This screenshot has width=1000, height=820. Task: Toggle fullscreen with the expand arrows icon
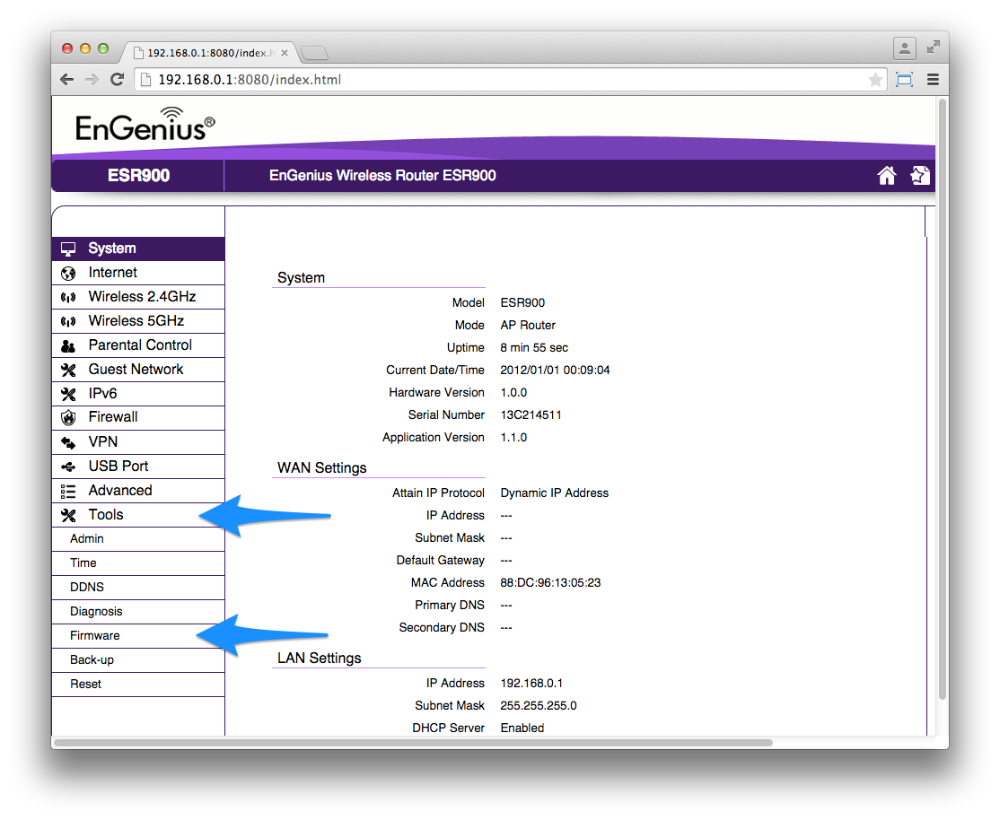pos(933,47)
